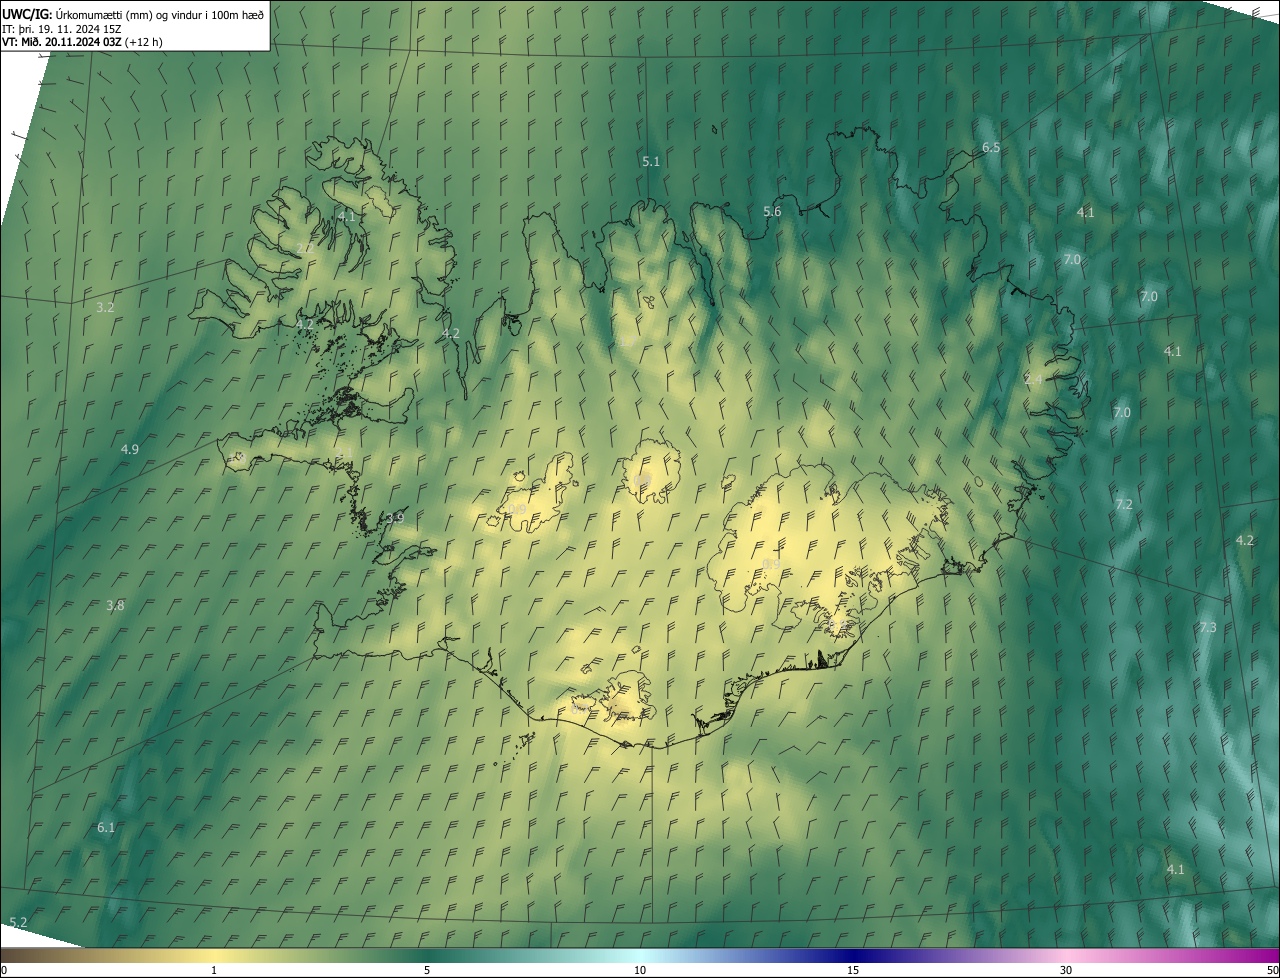This screenshot has width=1280, height=978.
Task: Select the '10' tick on the colour scale
Action: (640, 971)
